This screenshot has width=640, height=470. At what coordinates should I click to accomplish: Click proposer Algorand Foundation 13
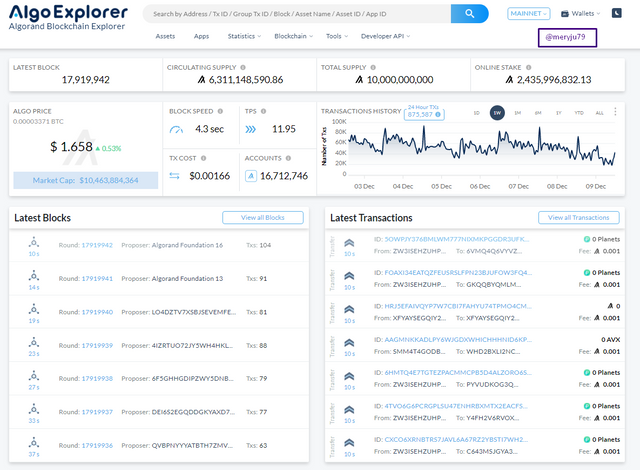click(187, 279)
